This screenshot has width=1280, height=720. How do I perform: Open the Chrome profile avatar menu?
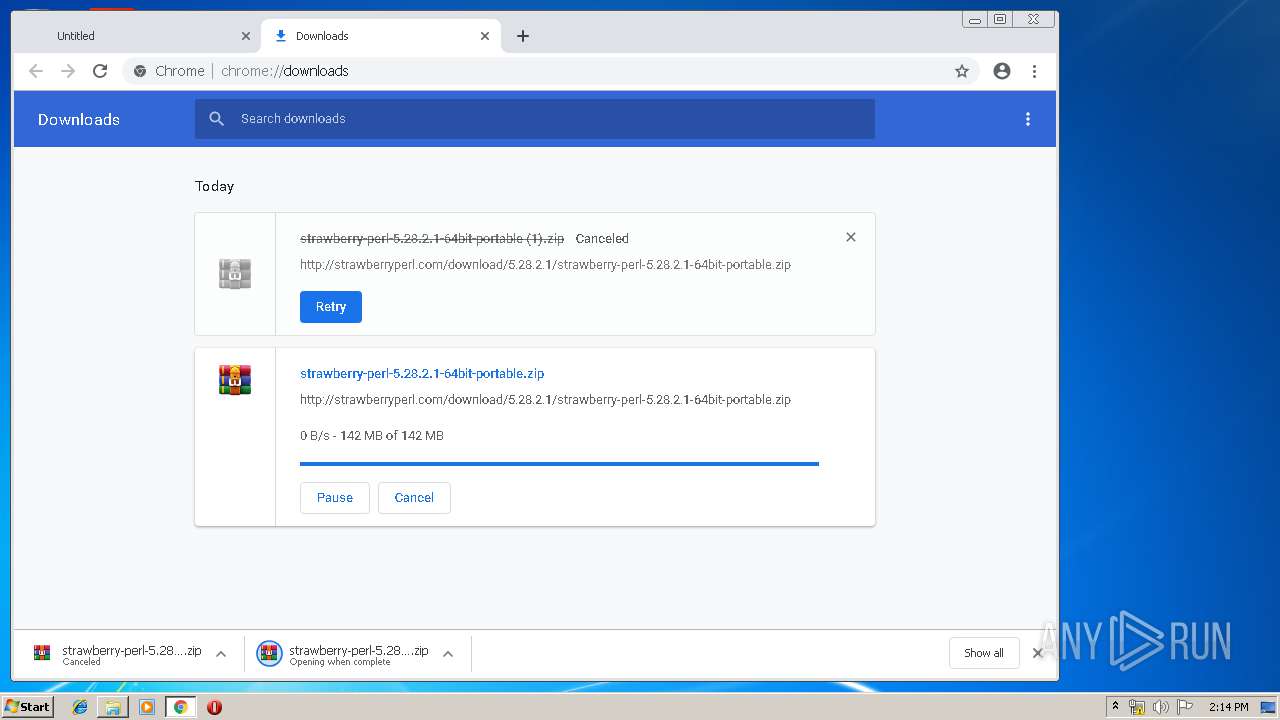click(x=1002, y=71)
